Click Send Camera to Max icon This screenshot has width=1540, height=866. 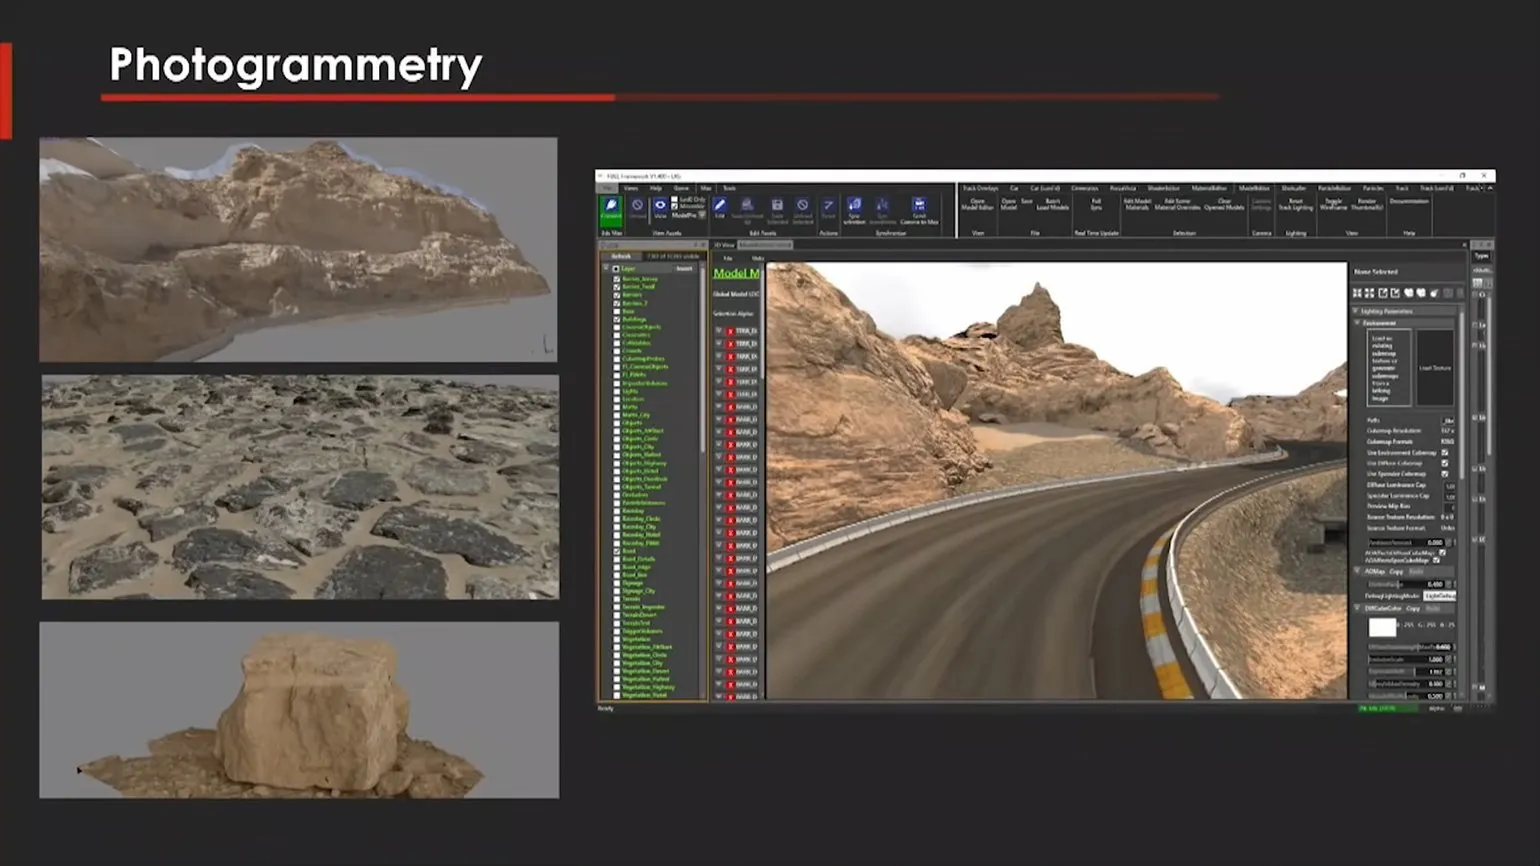tap(919, 207)
